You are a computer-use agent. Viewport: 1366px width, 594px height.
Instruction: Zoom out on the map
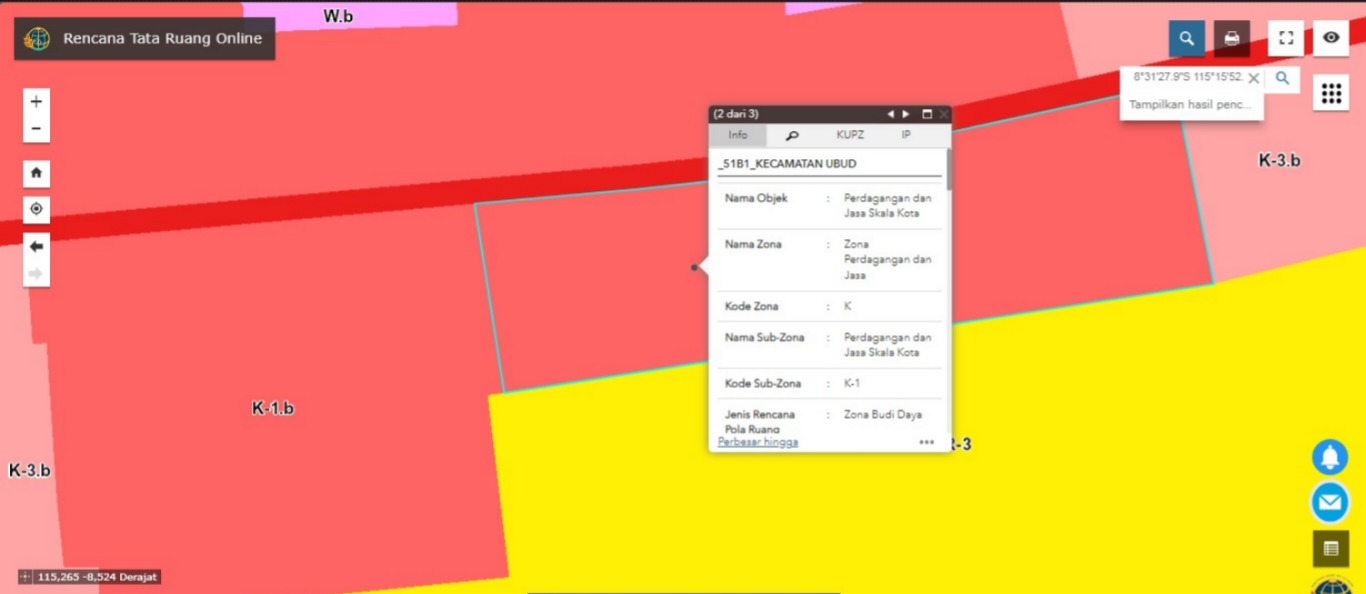point(36,129)
